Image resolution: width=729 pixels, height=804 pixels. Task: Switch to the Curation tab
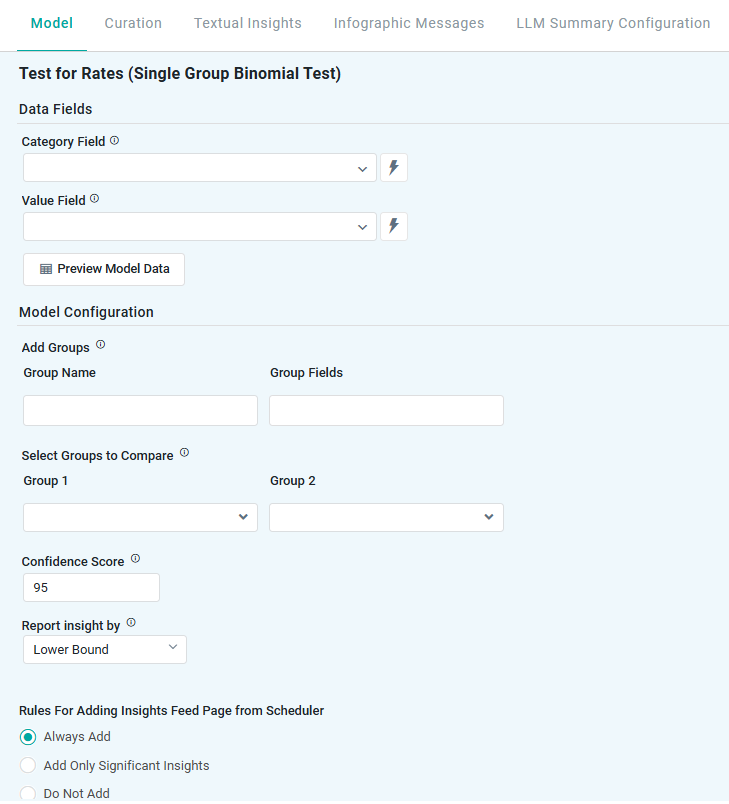click(133, 23)
